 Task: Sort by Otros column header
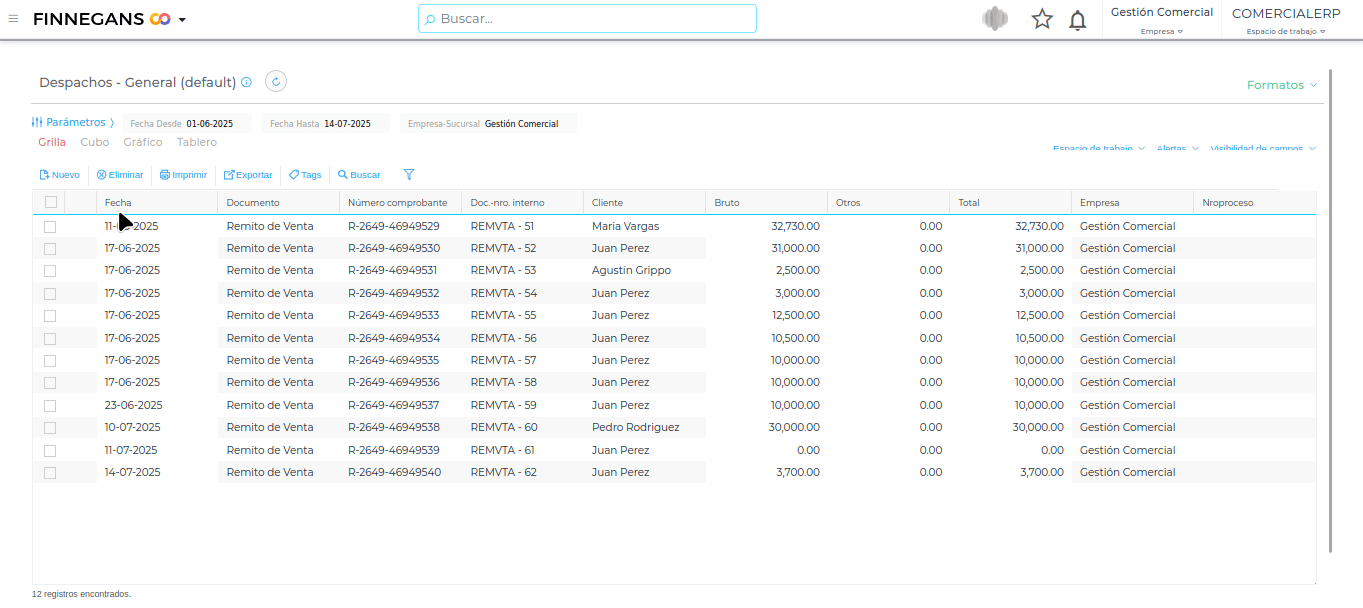click(x=888, y=202)
